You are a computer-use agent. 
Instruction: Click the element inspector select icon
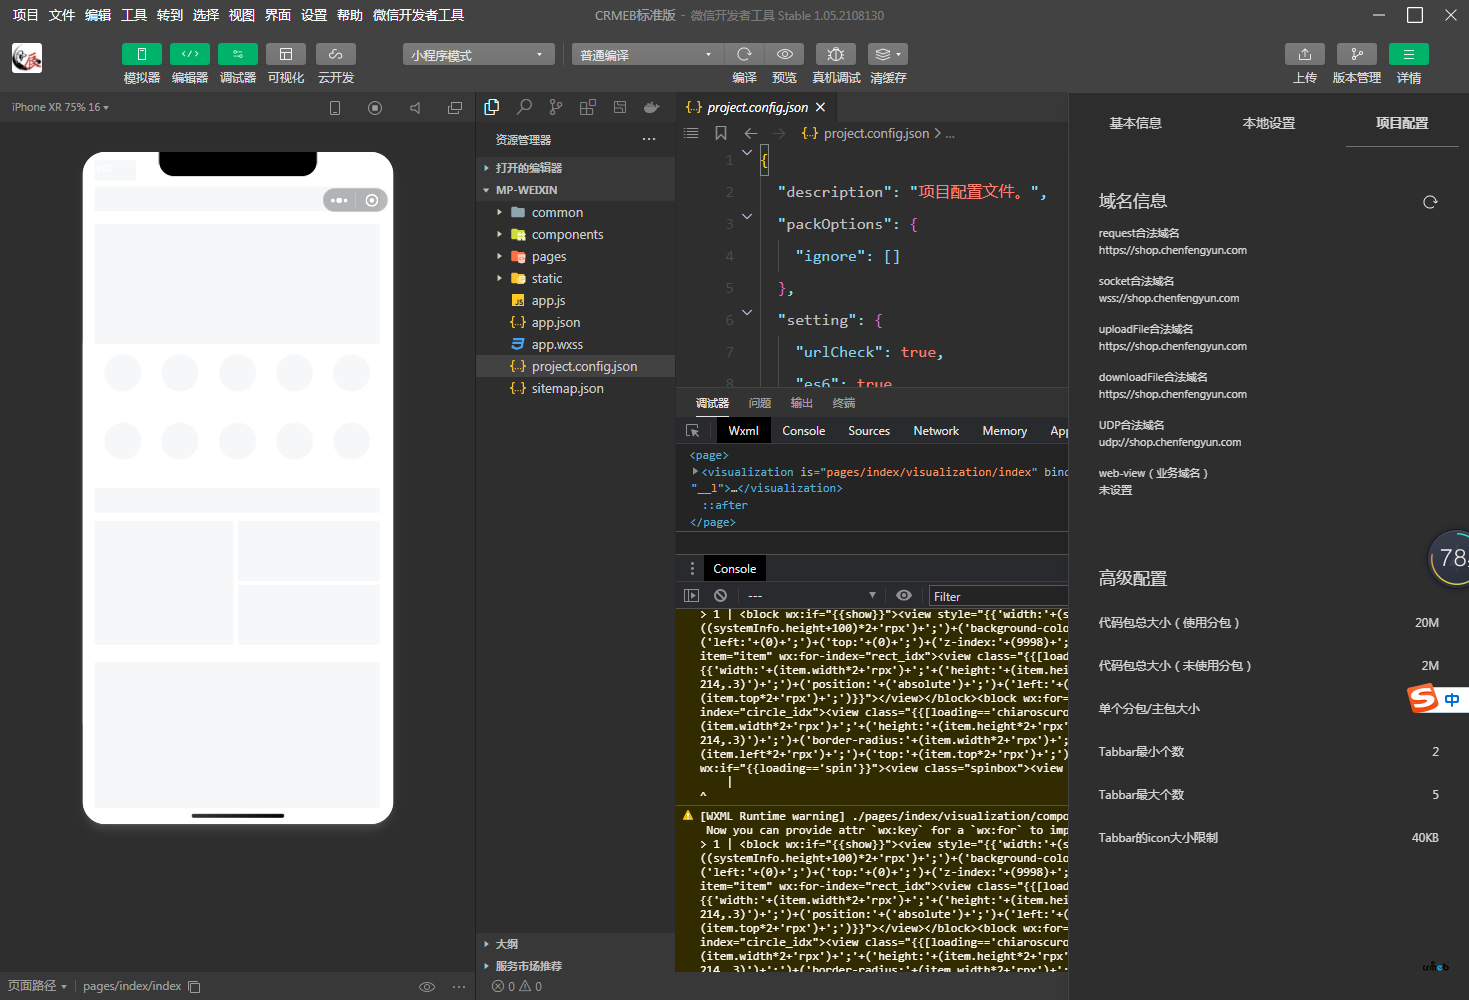[693, 431]
